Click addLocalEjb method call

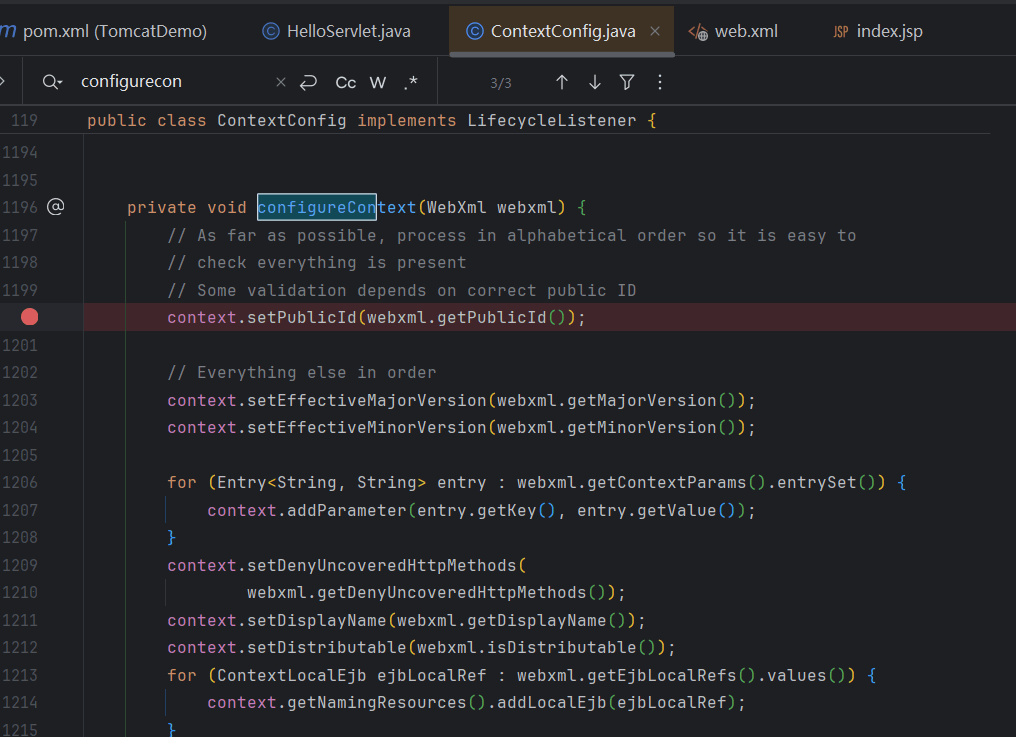coord(552,703)
